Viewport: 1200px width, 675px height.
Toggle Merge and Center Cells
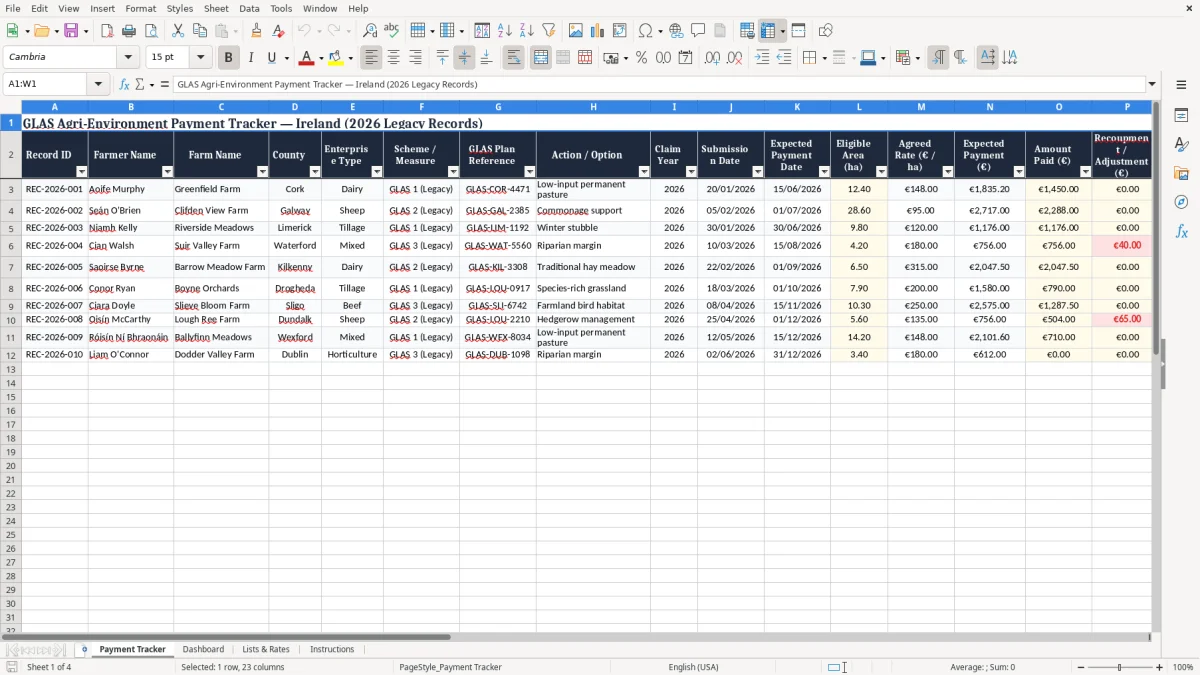click(x=541, y=58)
